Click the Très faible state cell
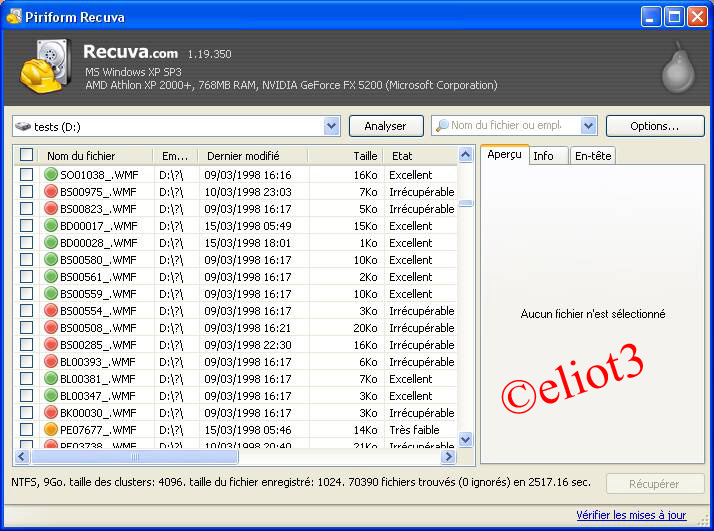 (414, 430)
